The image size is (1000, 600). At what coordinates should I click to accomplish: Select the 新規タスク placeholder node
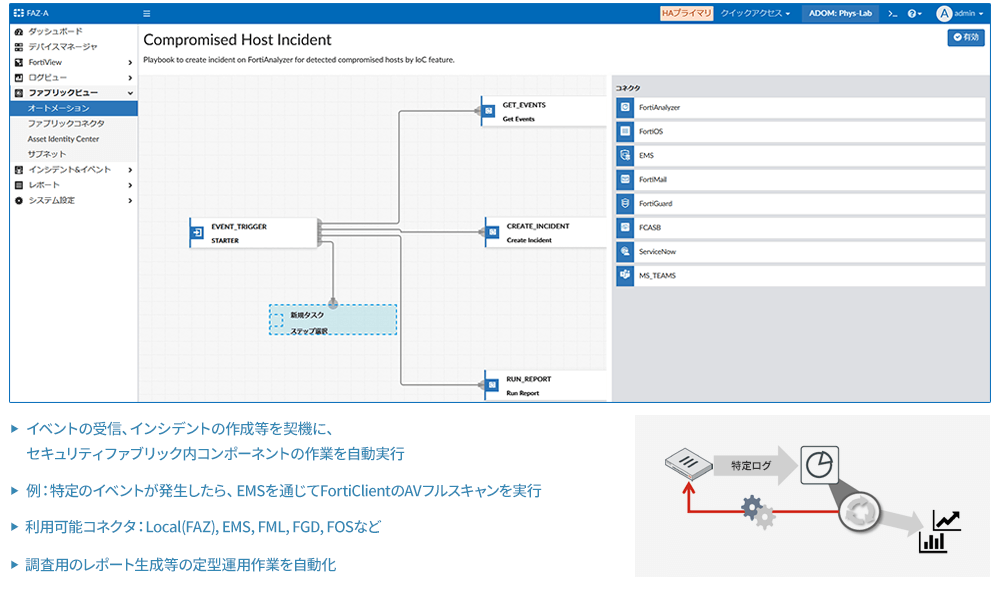pyautogui.click(x=333, y=319)
